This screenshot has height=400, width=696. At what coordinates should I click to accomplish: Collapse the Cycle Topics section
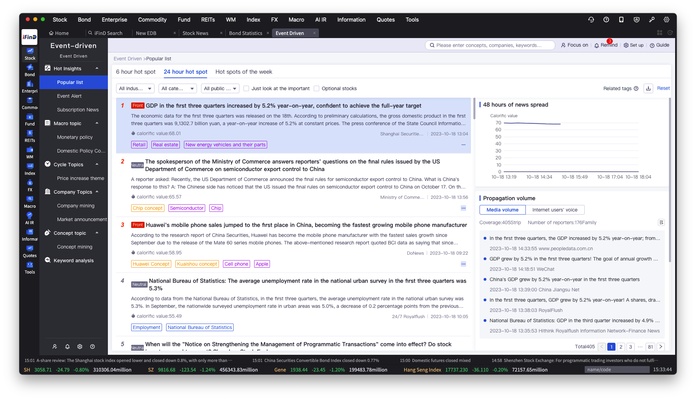pyautogui.click(x=97, y=164)
